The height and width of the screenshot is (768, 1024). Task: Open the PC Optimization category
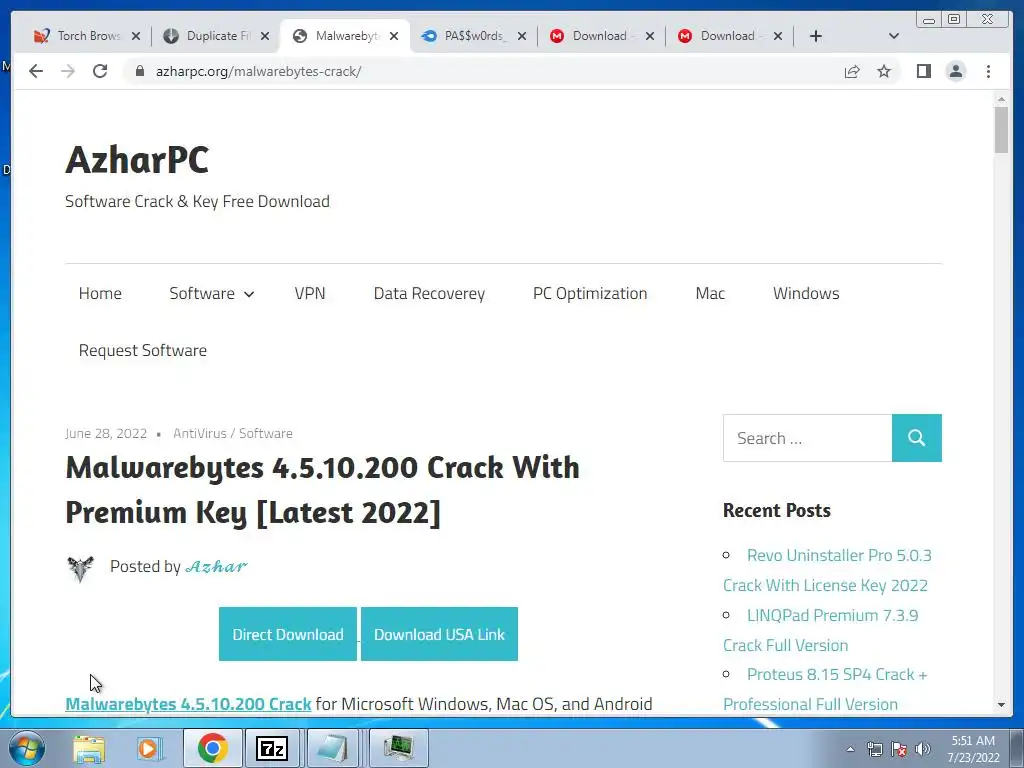pos(590,293)
